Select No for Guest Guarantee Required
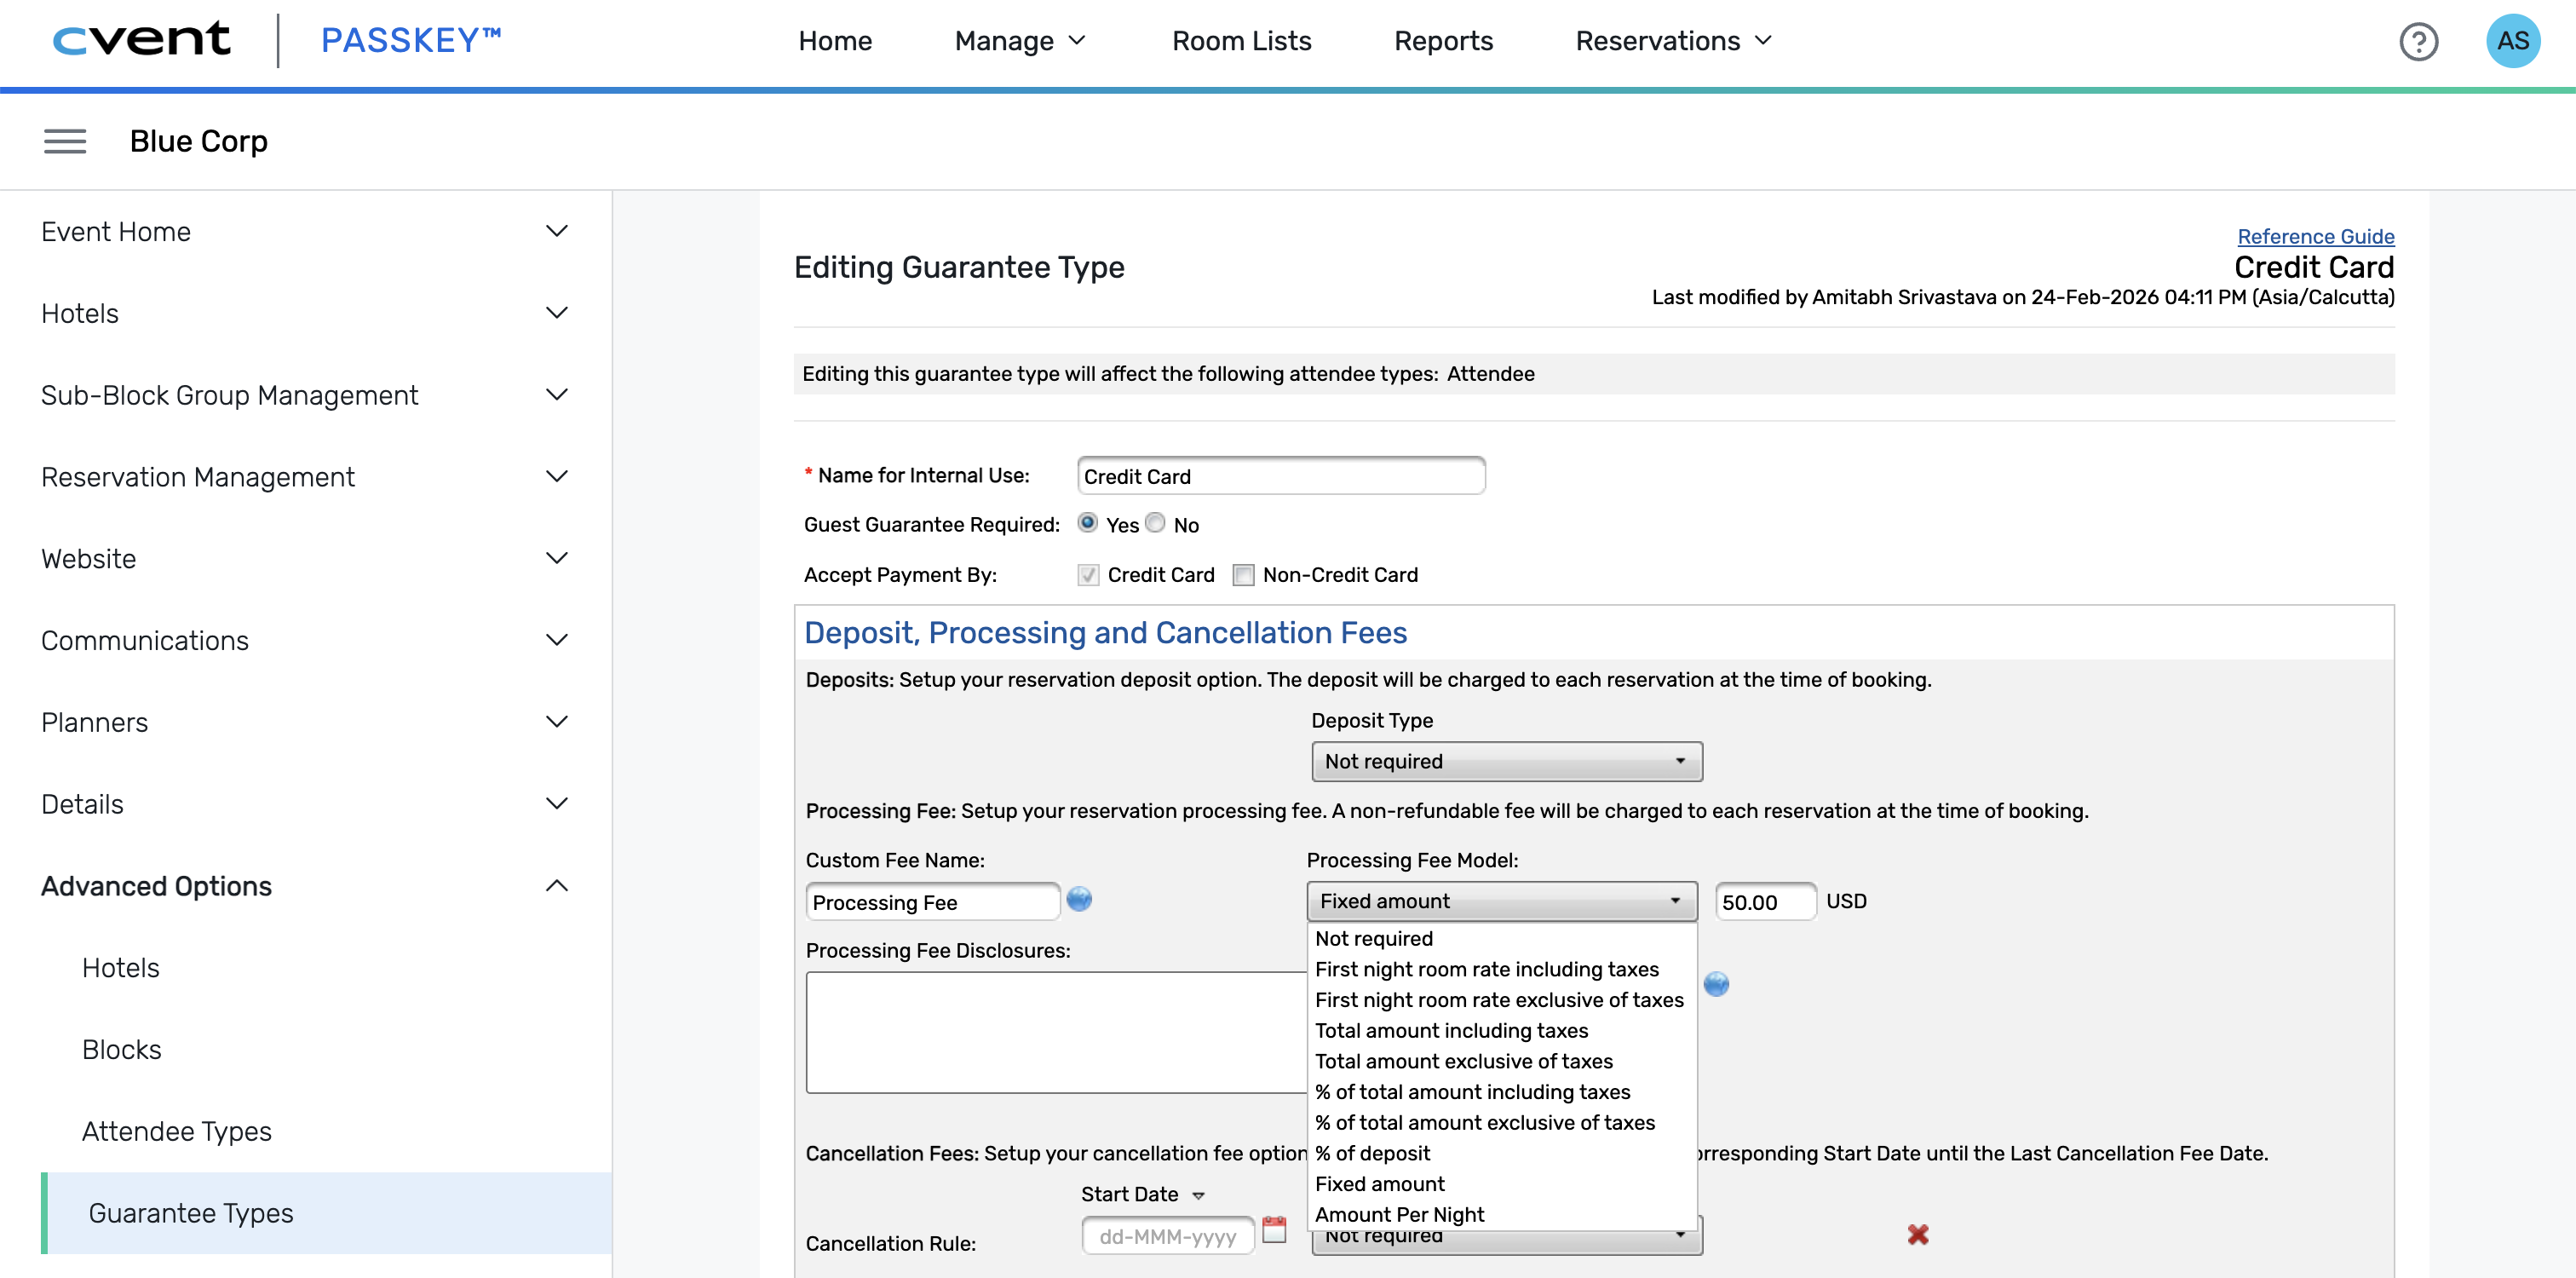The height and width of the screenshot is (1278, 2576). pos(1155,523)
